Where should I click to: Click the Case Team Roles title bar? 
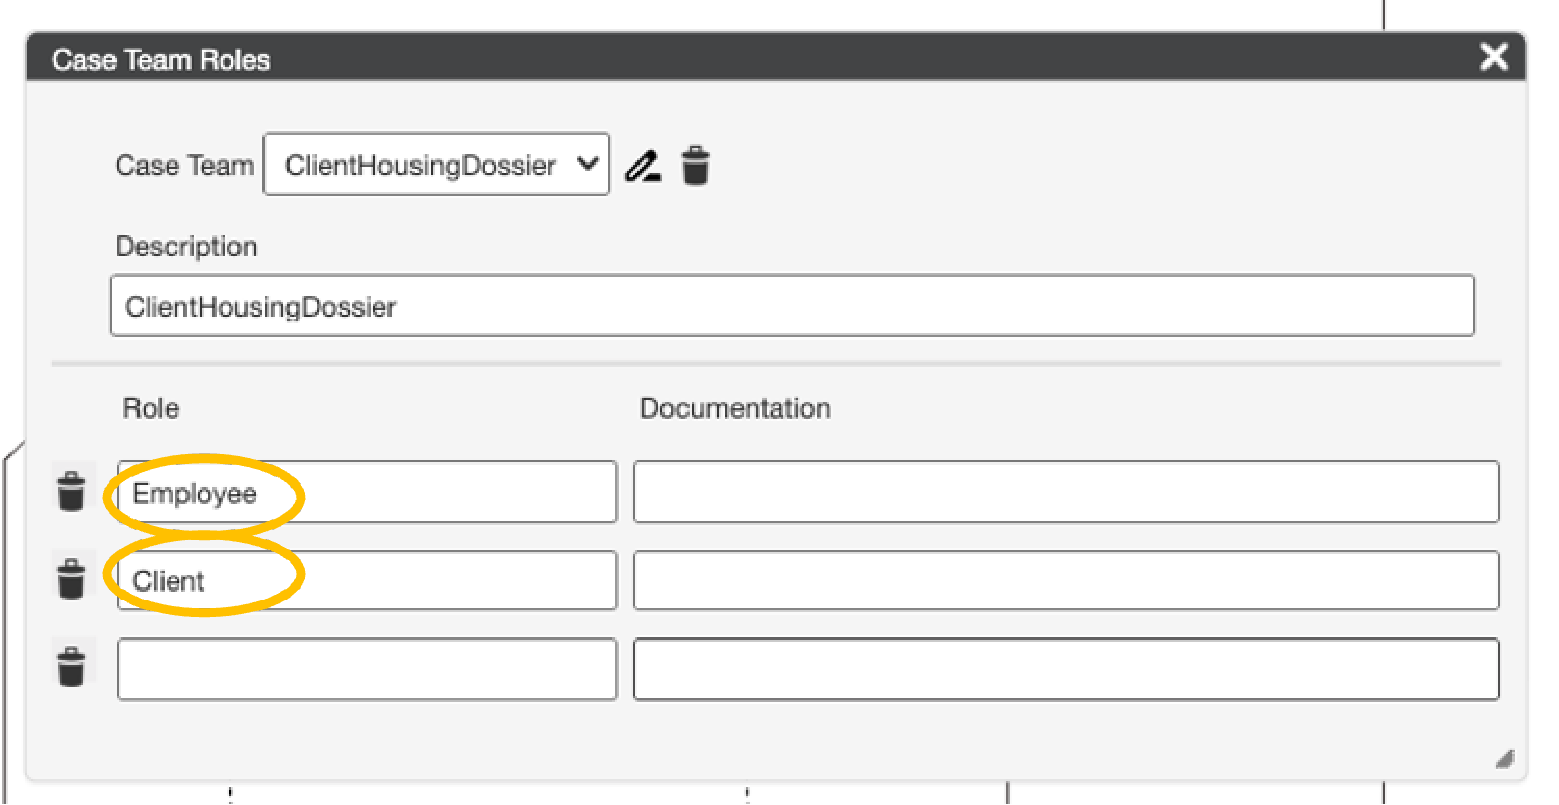pyautogui.click(x=700, y=59)
